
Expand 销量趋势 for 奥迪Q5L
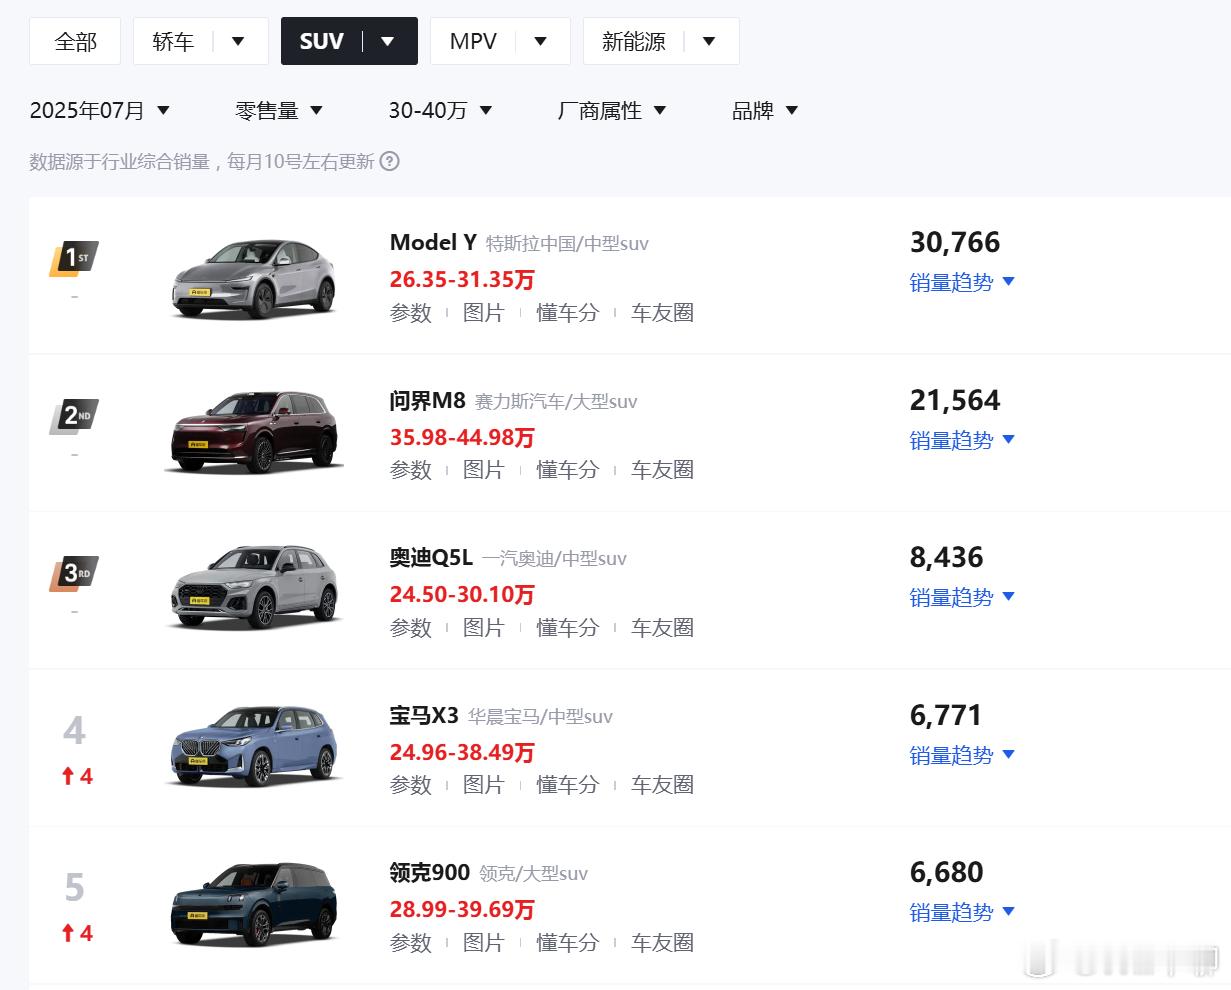(x=962, y=597)
